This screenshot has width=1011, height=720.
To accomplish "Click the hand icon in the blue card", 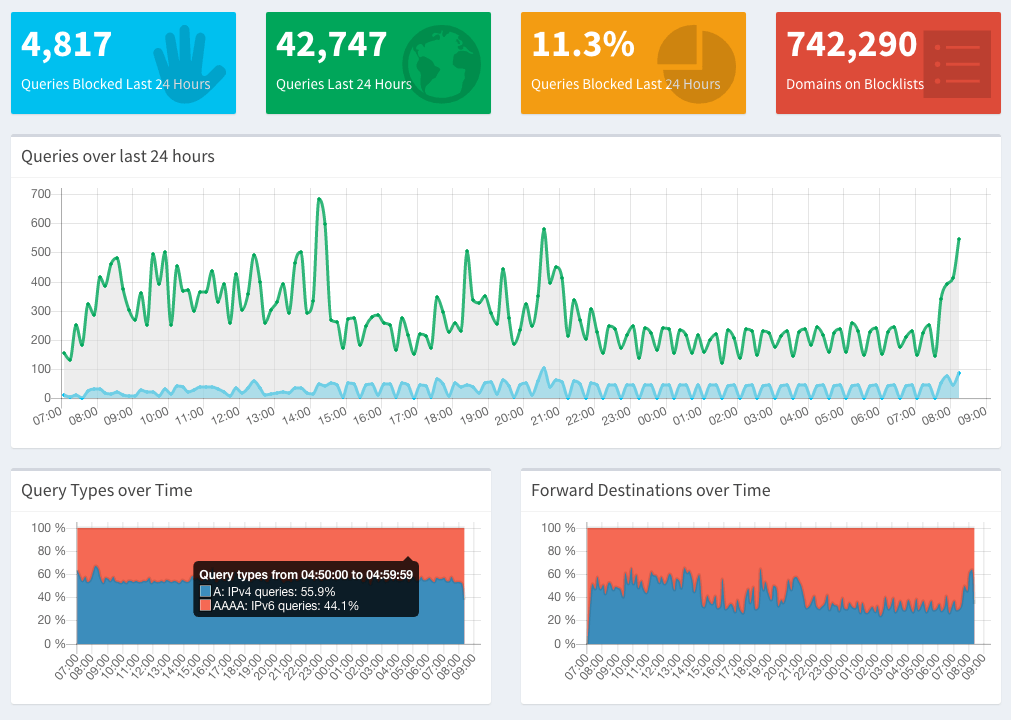I will click(189, 62).
